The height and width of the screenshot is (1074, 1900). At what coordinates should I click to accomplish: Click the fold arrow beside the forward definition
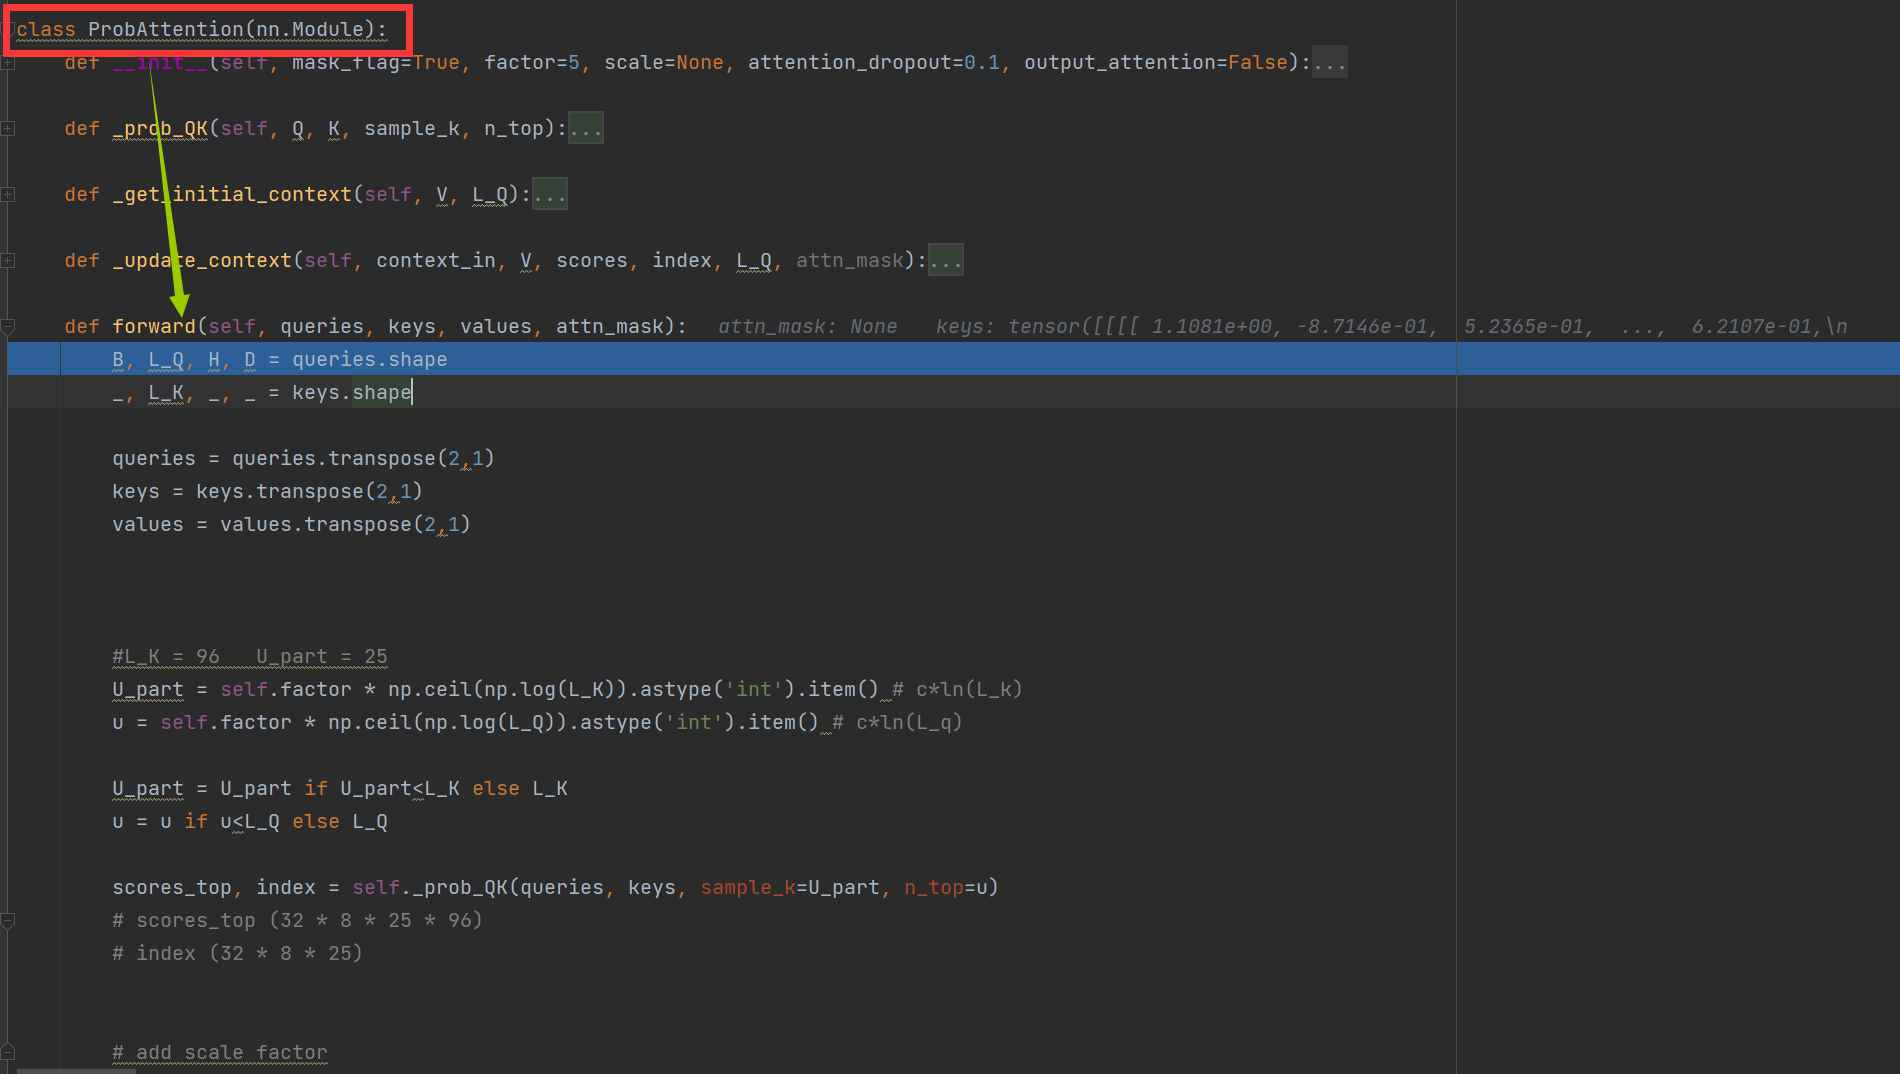click(x=8, y=326)
